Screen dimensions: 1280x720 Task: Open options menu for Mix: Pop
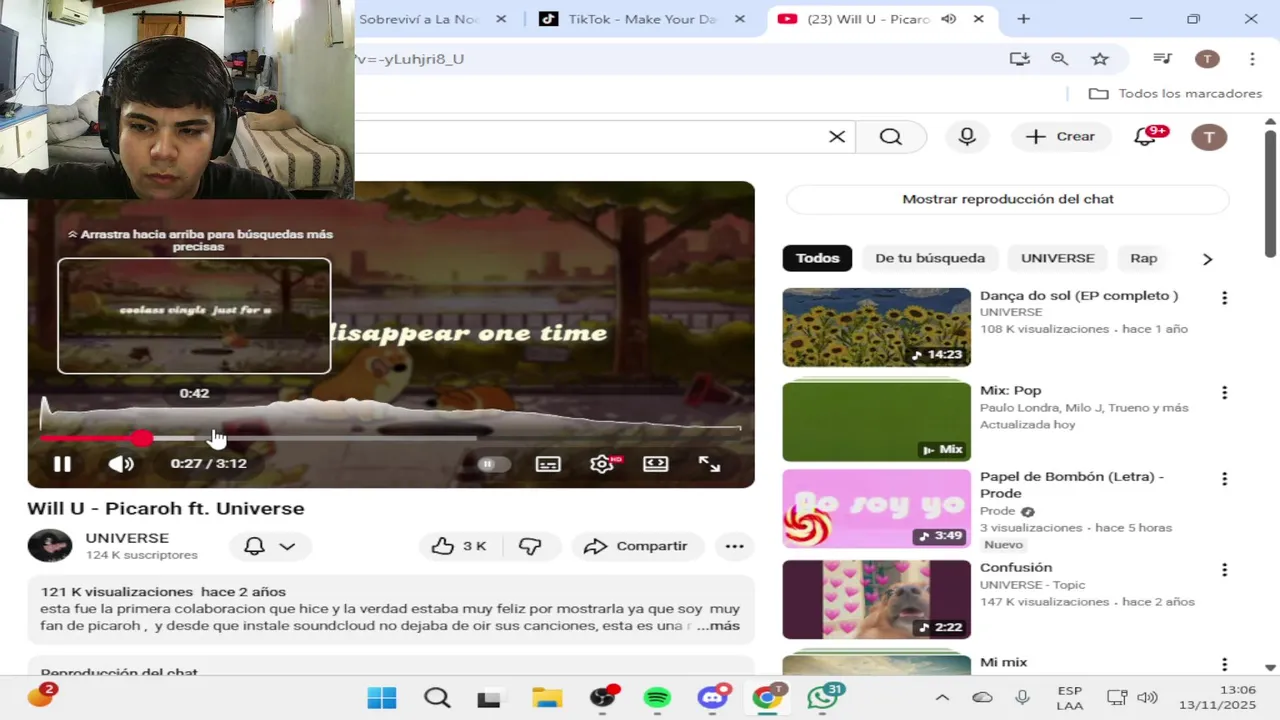click(1224, 393)
